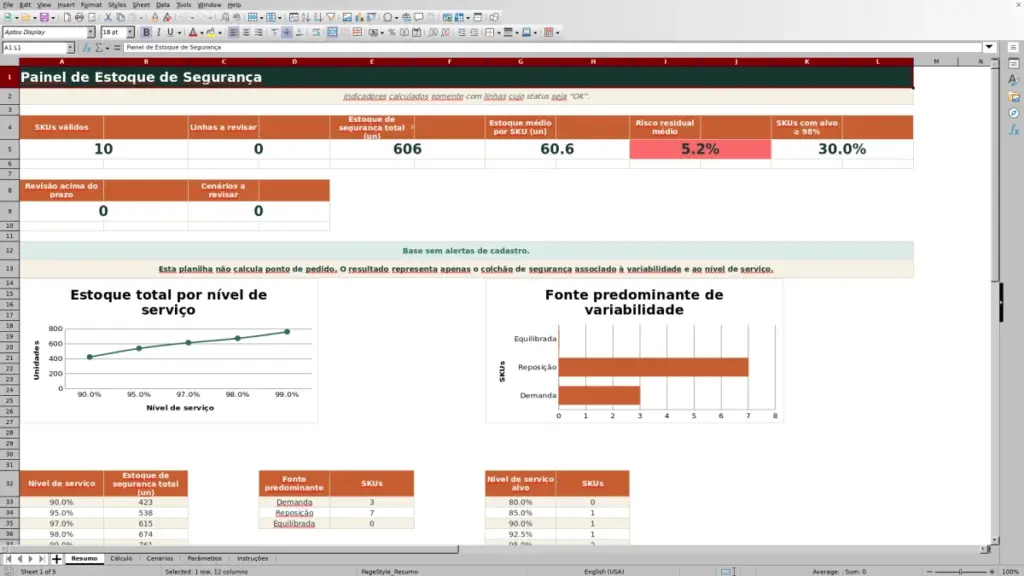Toggle Center Vertically alignment
The width and height of the screenshot is (1024, 576).
(x=287, y=33)
